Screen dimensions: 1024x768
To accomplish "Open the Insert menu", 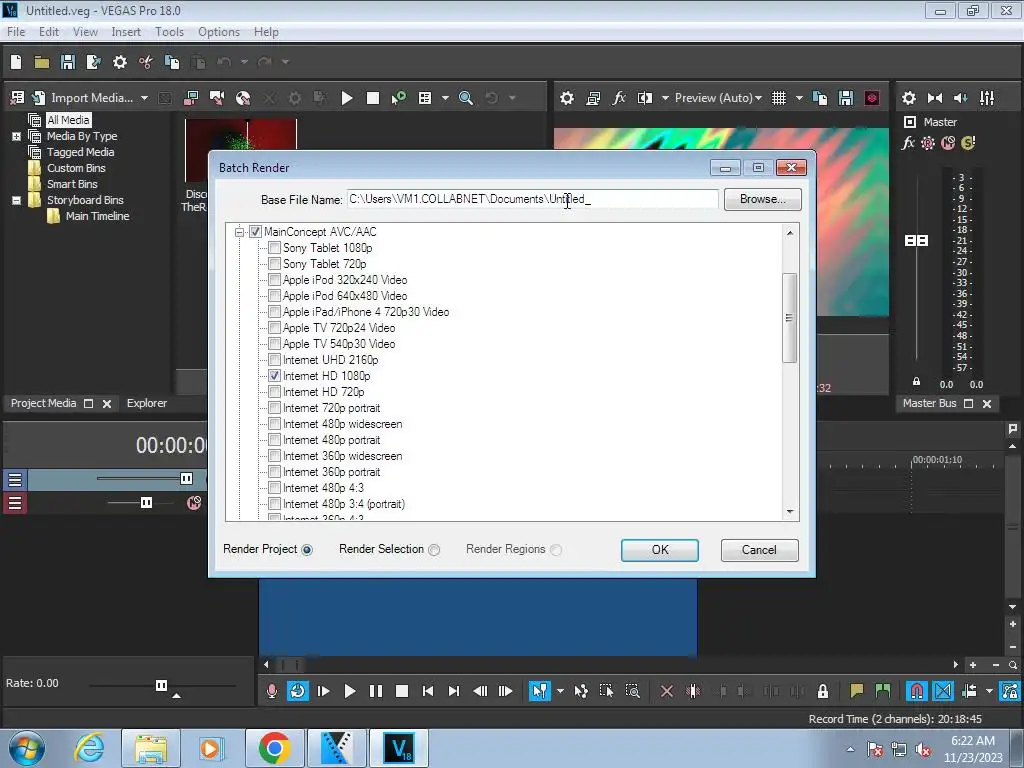I will pyautogui.click(x=126, y=32).
